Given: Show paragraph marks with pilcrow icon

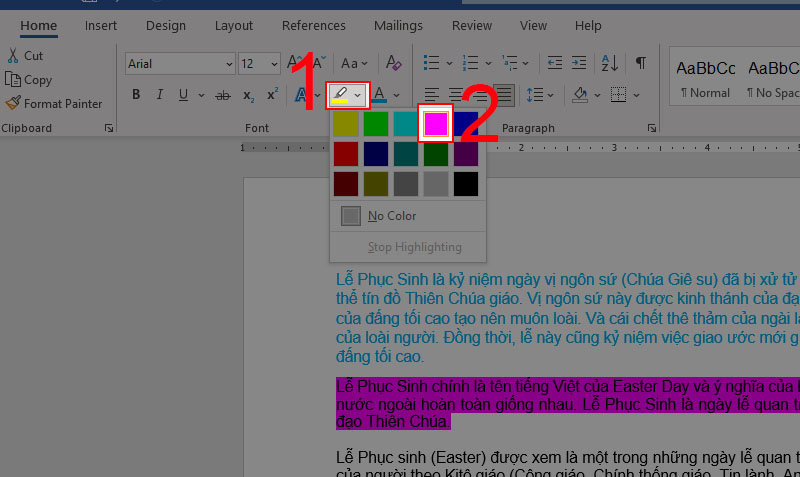Looking at the screenshot, I should pyautogui.click(x=640, y=63).
